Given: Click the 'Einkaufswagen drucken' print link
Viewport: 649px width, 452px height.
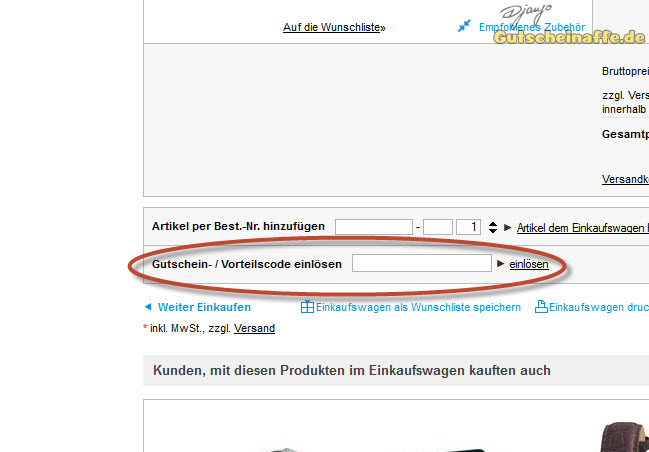Looking at the screenshot, I should click(598, 308).
